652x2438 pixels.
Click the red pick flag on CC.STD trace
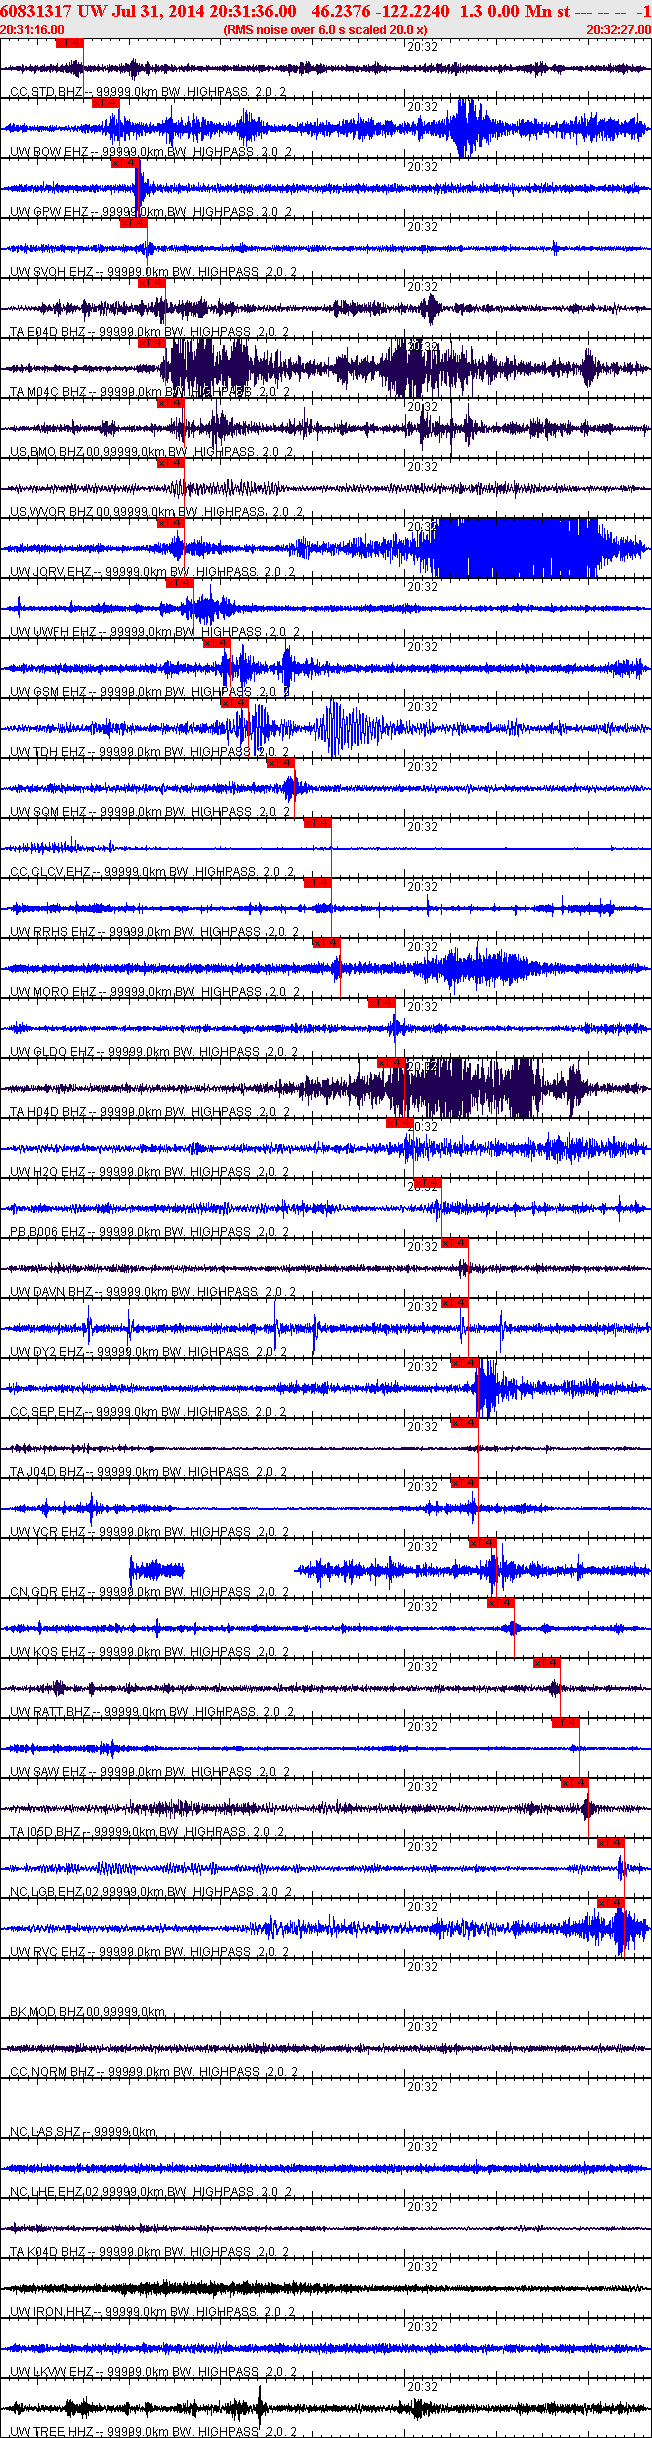point(70,43)
